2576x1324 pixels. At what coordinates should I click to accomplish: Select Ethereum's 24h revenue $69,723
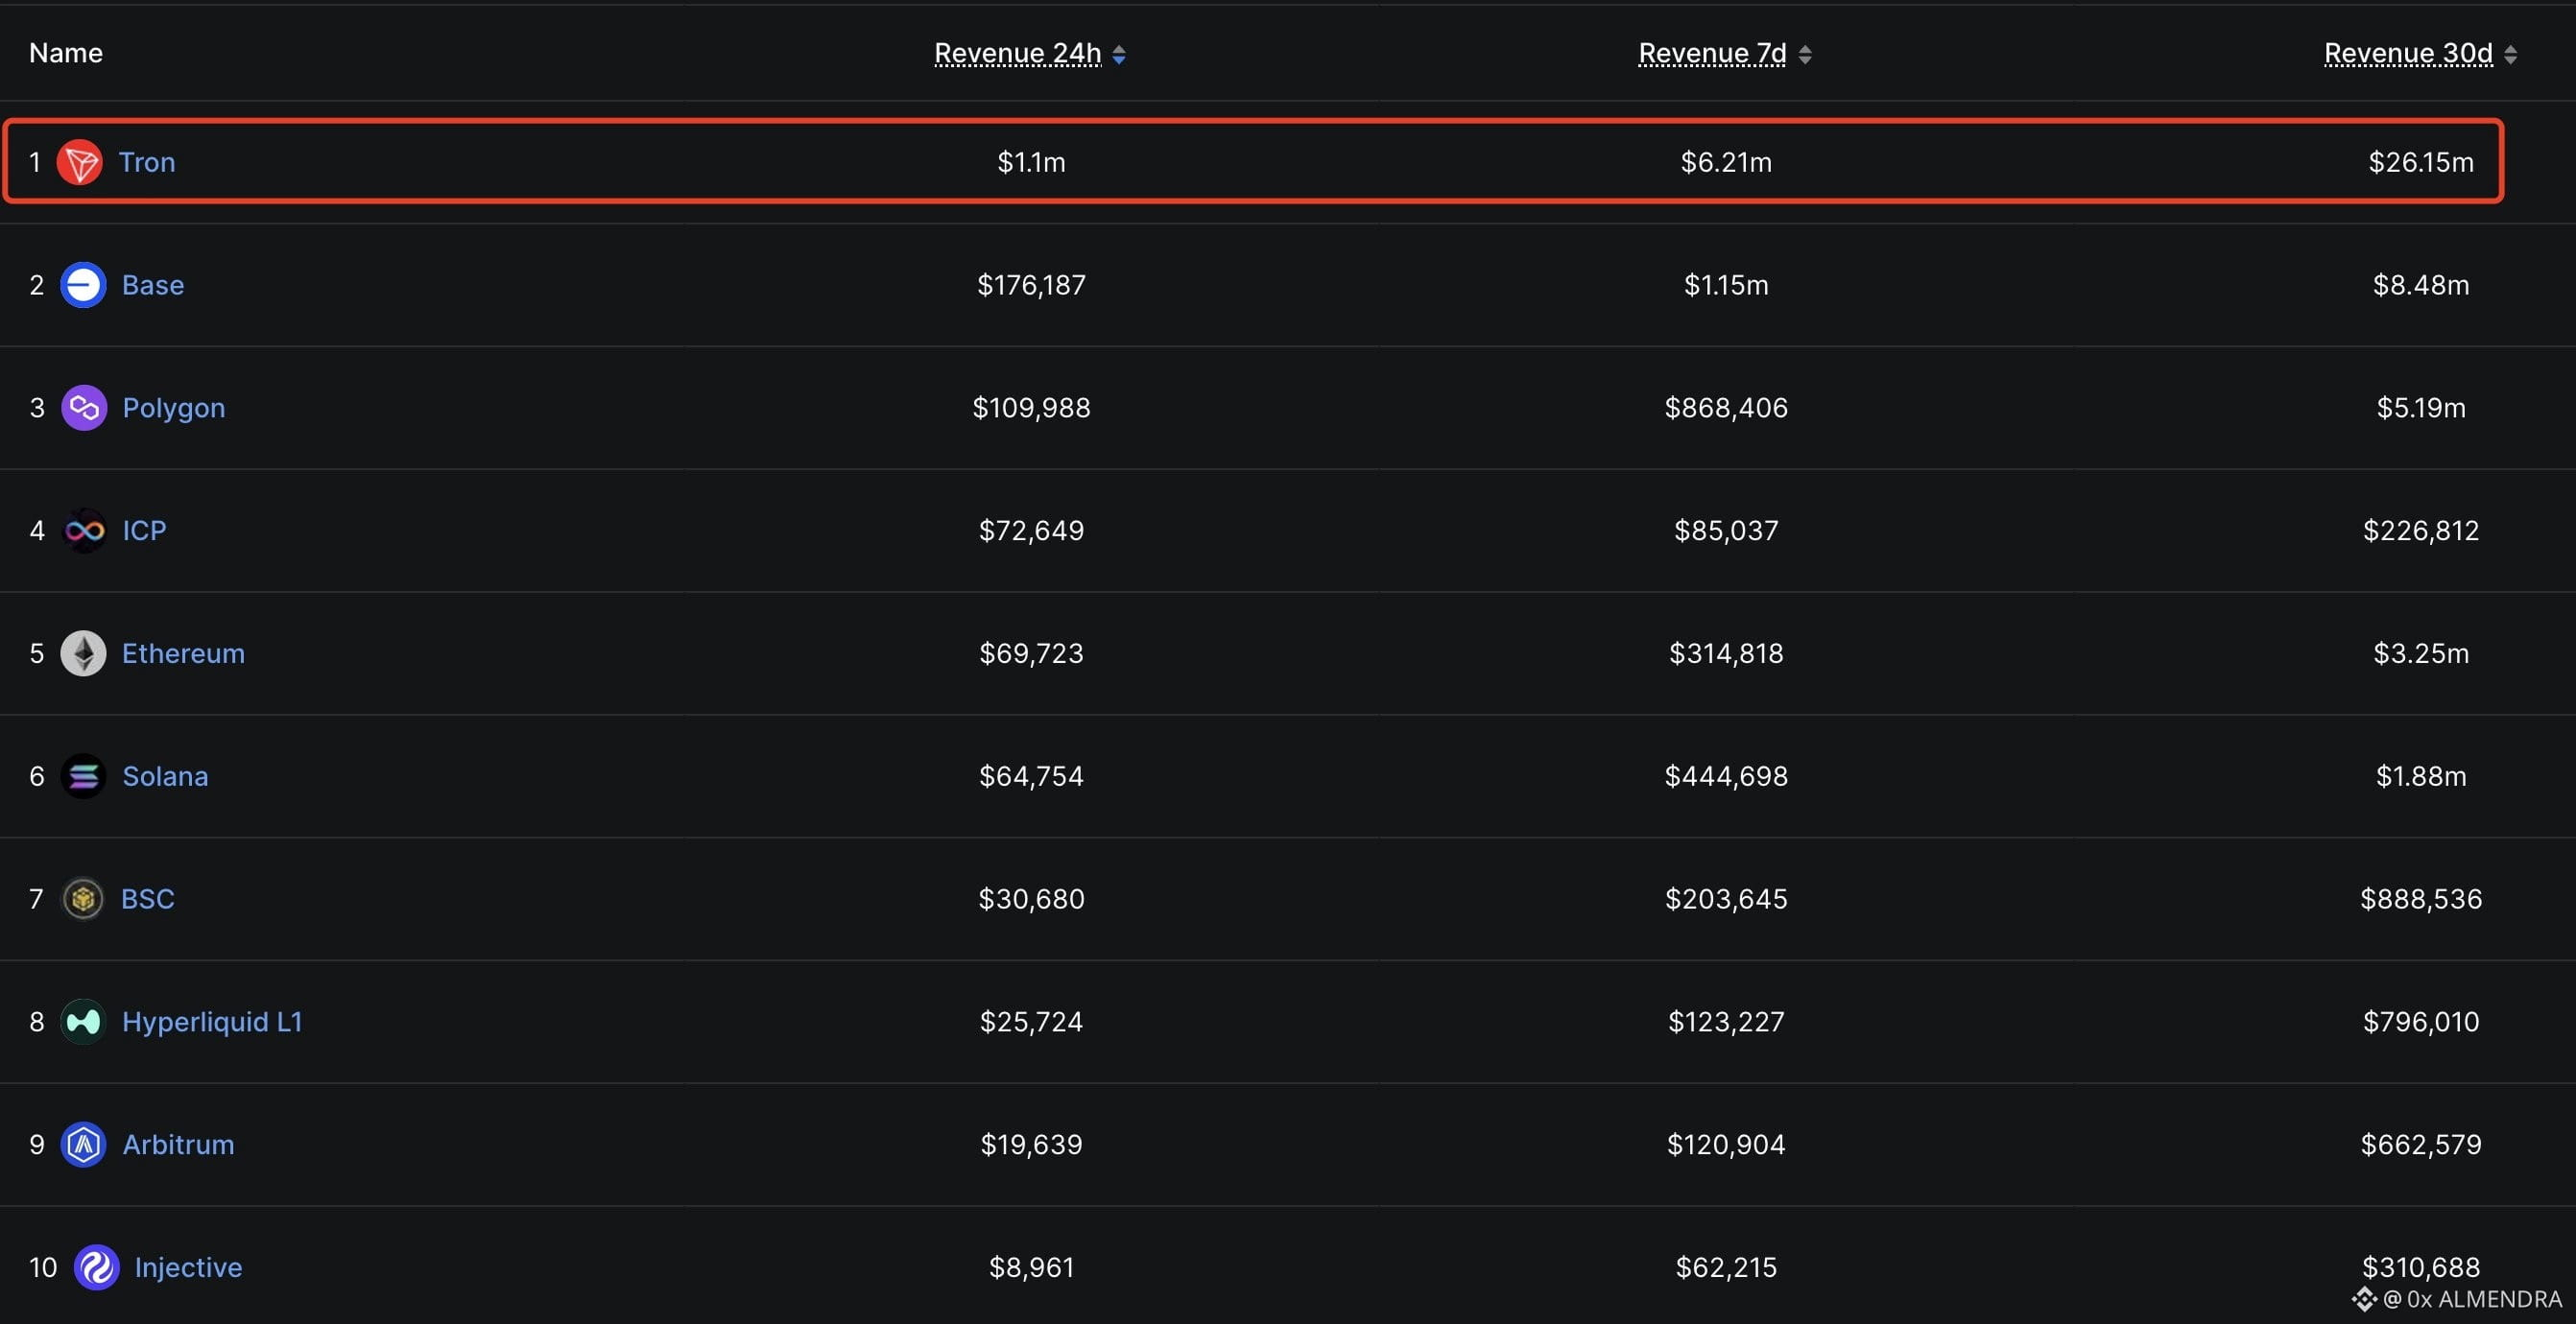click(x=1031, y=653)
